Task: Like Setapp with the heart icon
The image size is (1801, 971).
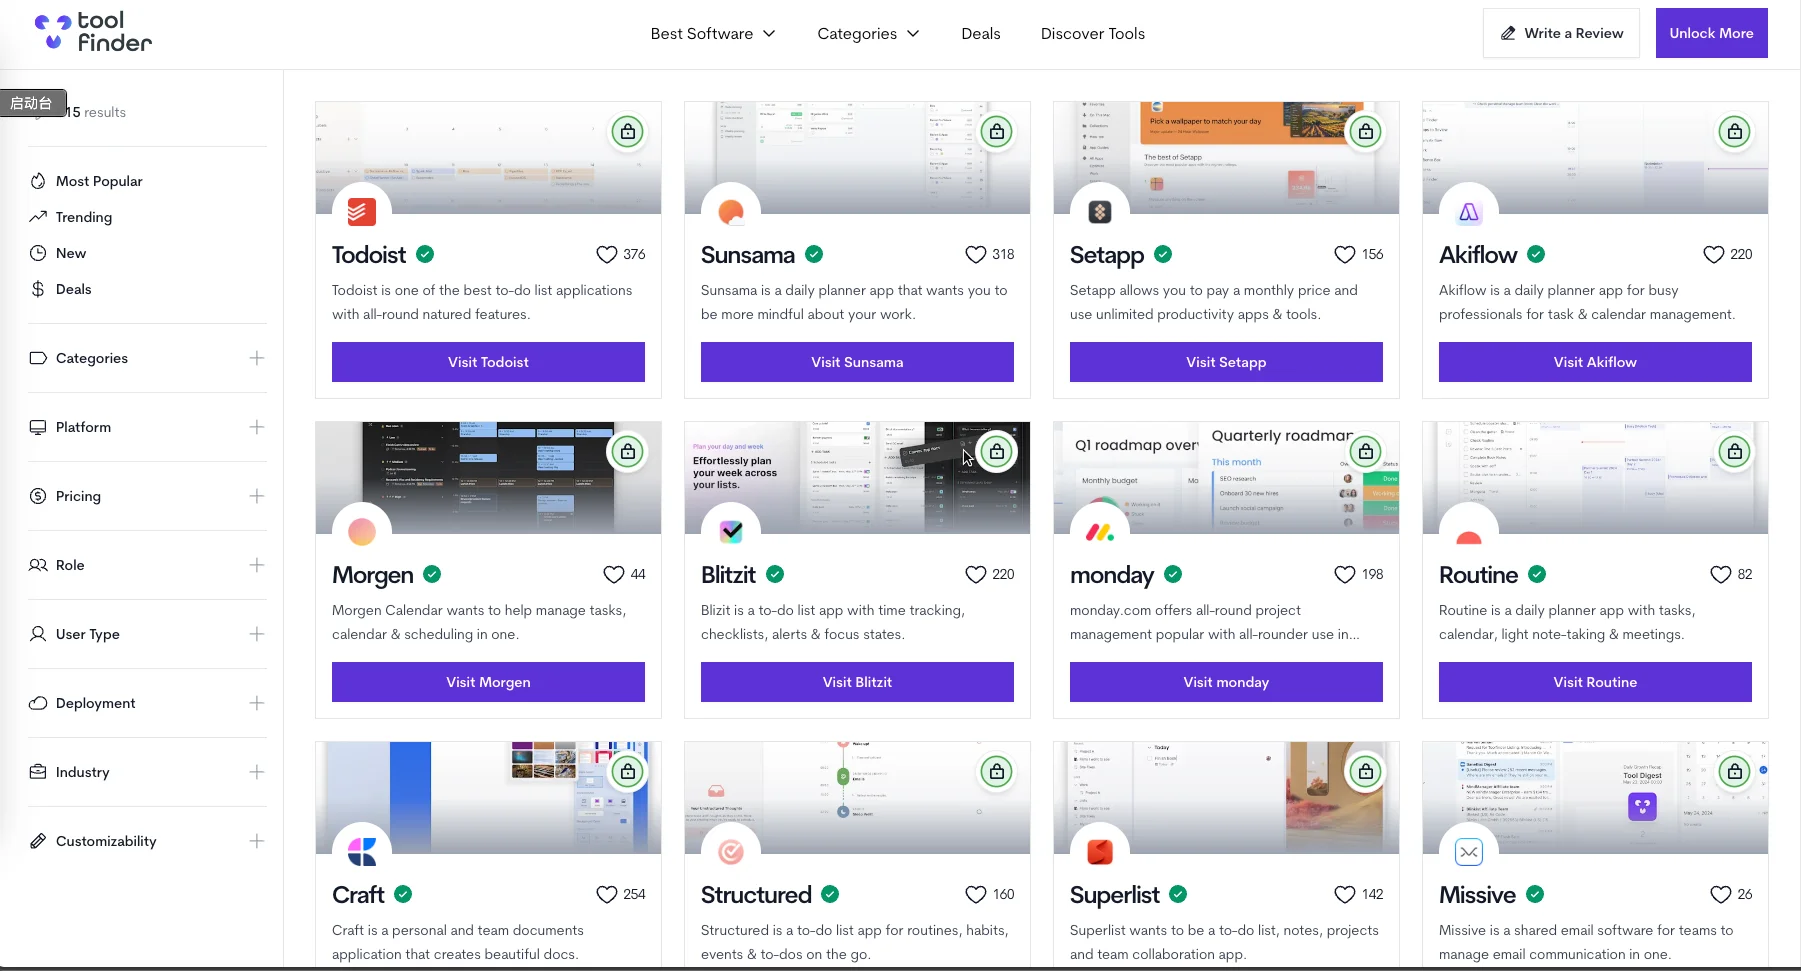Action: click(x=1345, y=254)
